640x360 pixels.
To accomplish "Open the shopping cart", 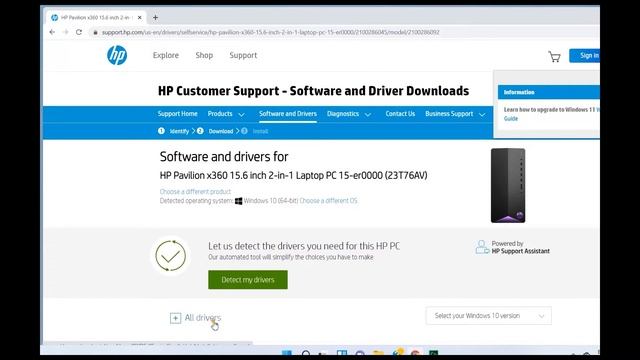I will (554, 56).
